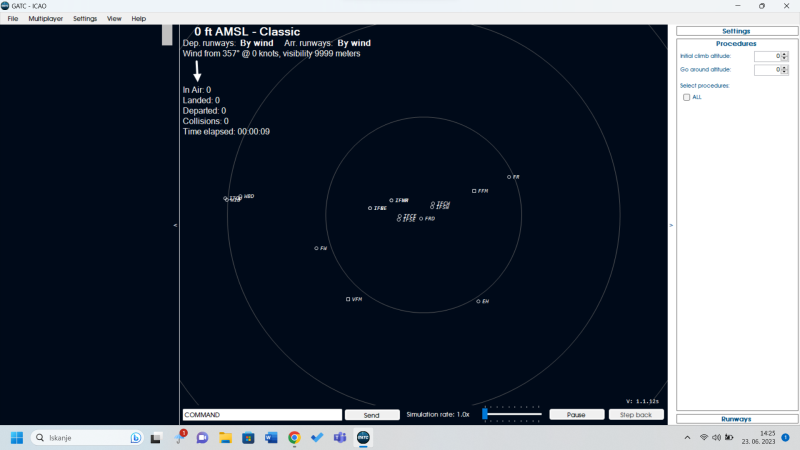Click the EN waypoint marker
Screen dimensions: 800x450
478,302
